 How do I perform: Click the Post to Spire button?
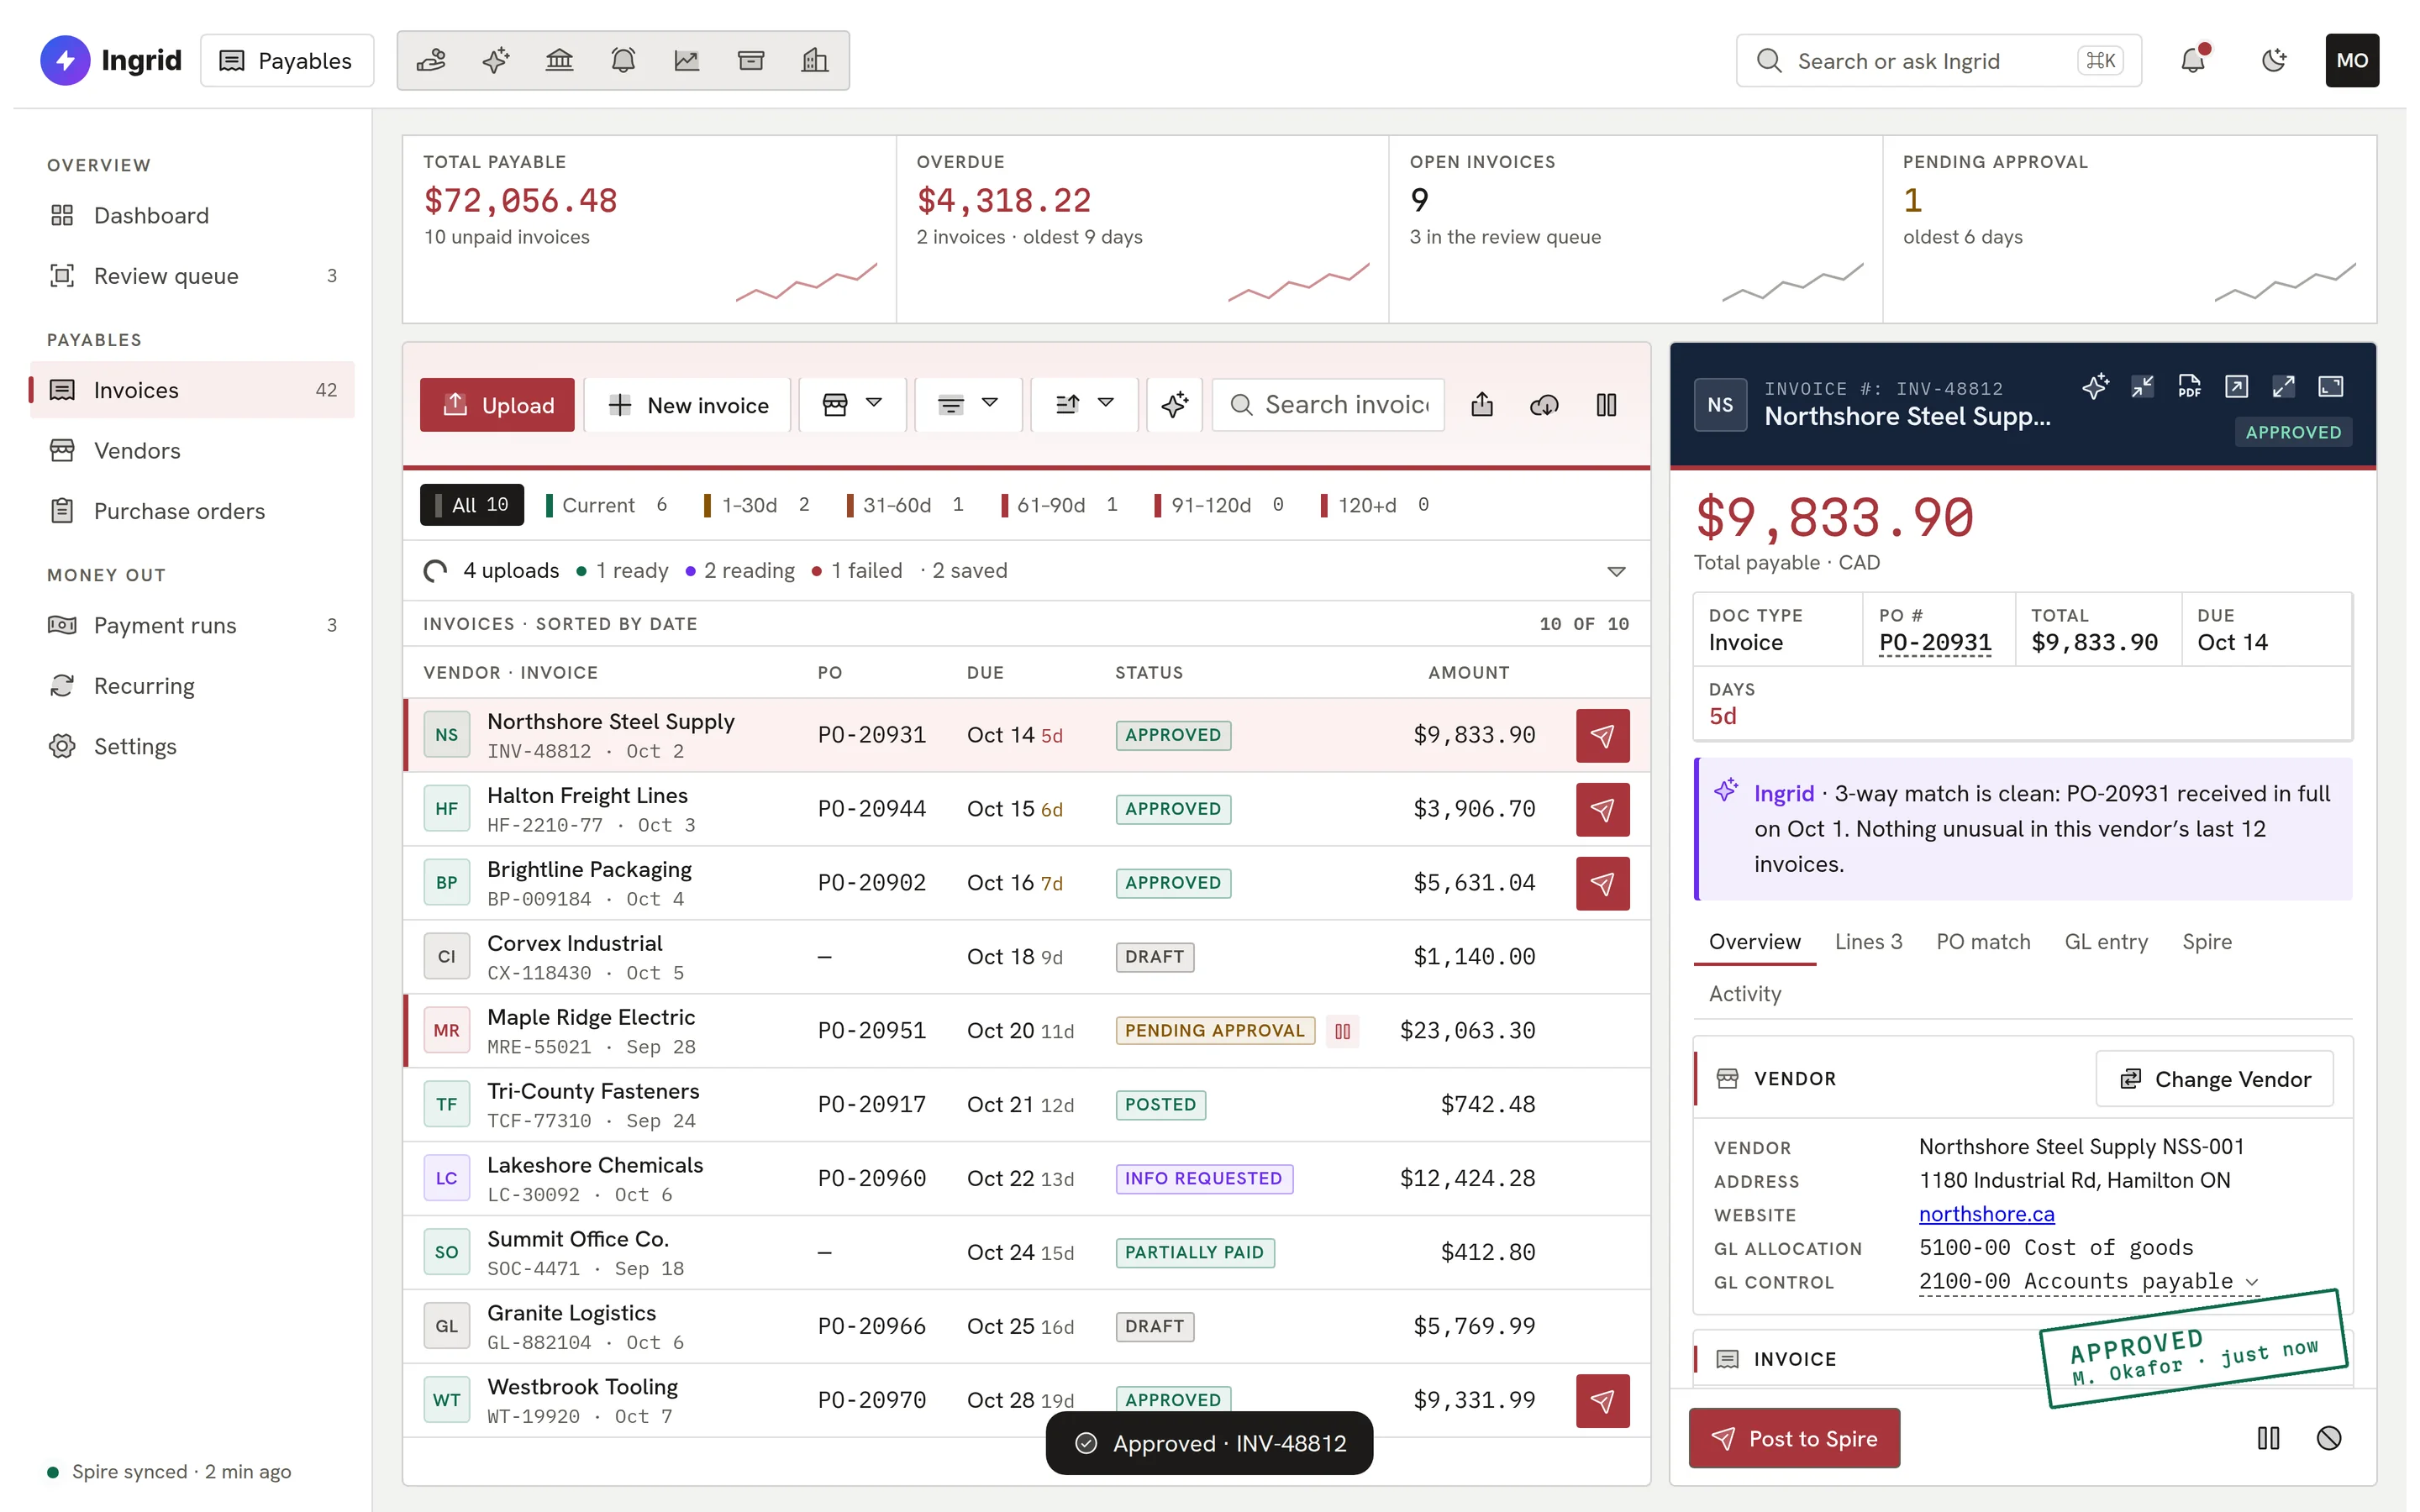(1794, 1438)
